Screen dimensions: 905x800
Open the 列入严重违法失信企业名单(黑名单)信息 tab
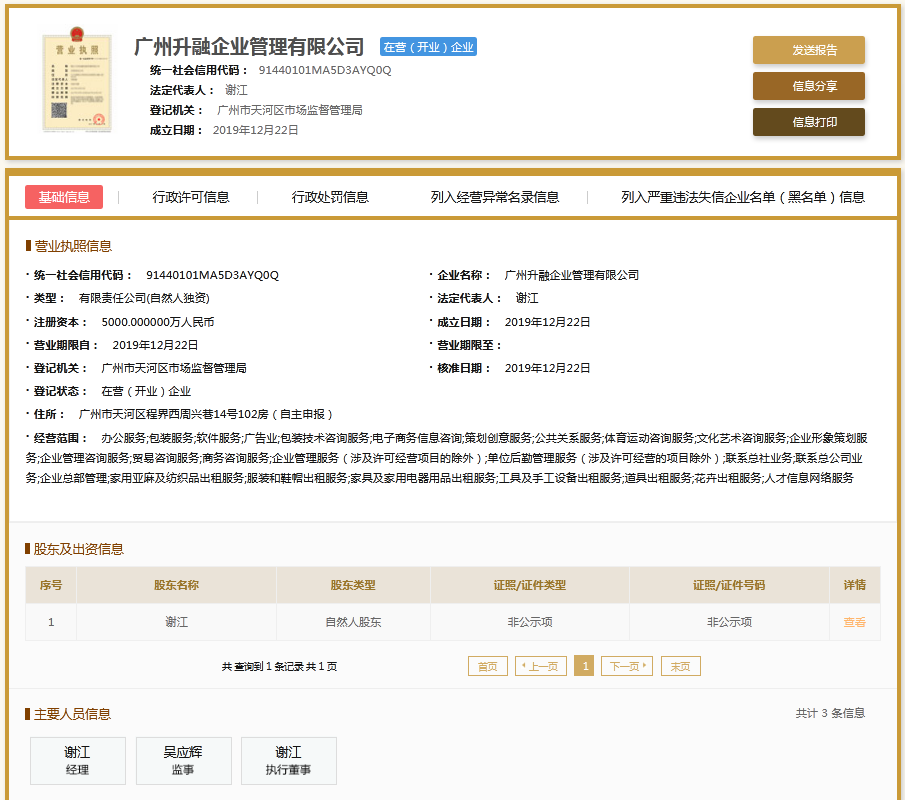tap(742, 197)
